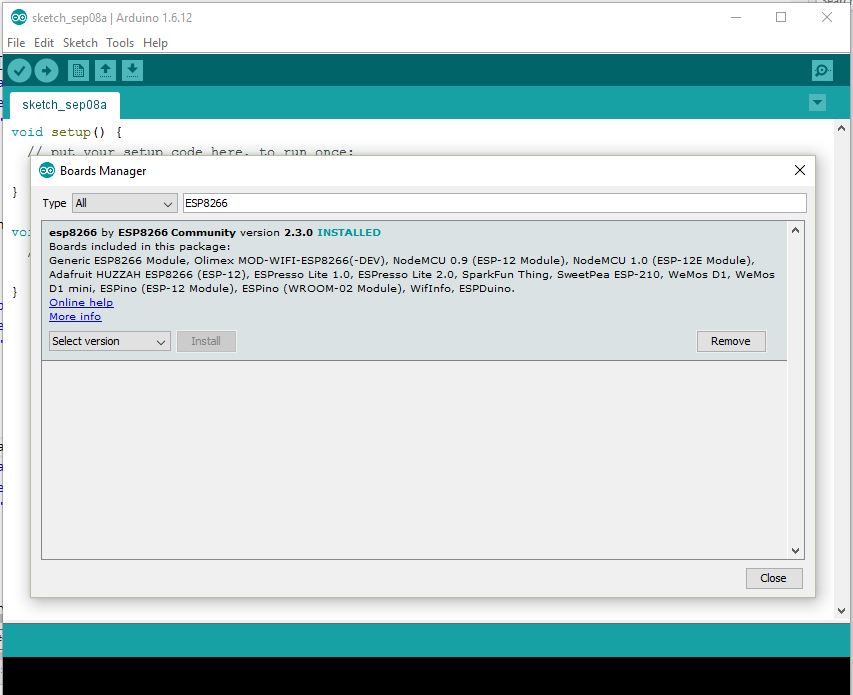Image resolution: width=853 pixels, height=695 pixels.
Task: Open the Tools menu
Action: tap(120, 43)
